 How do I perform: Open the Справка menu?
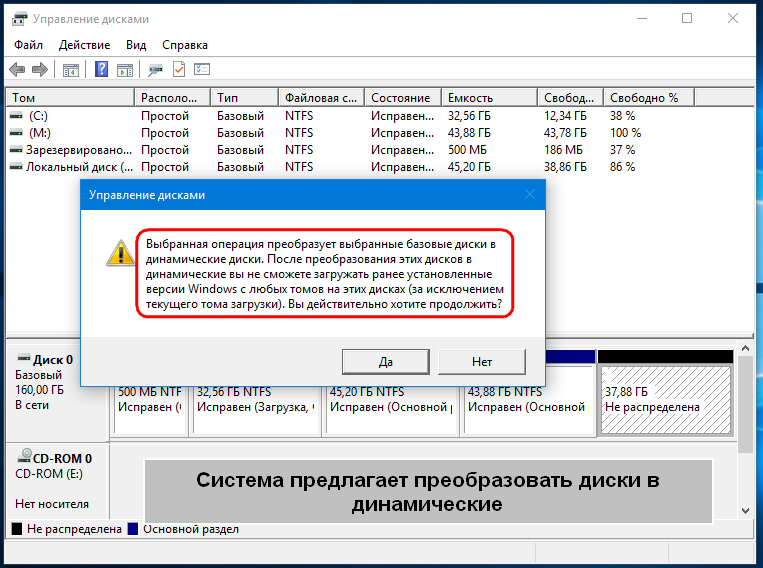185,45
